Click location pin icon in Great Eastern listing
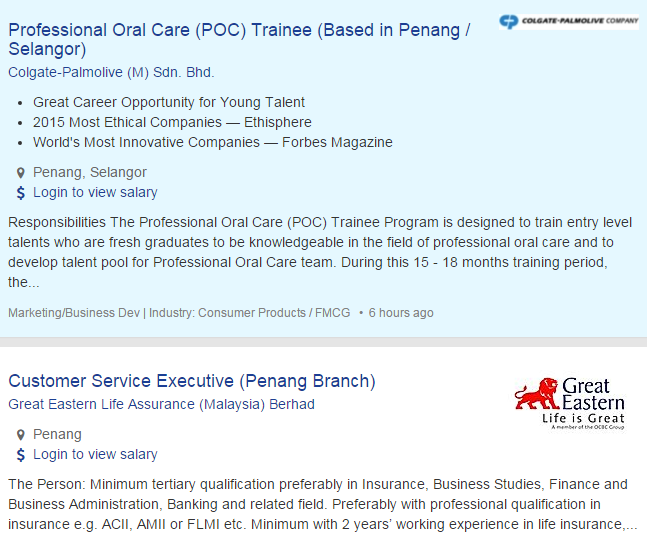 click(x=20, y=435)
